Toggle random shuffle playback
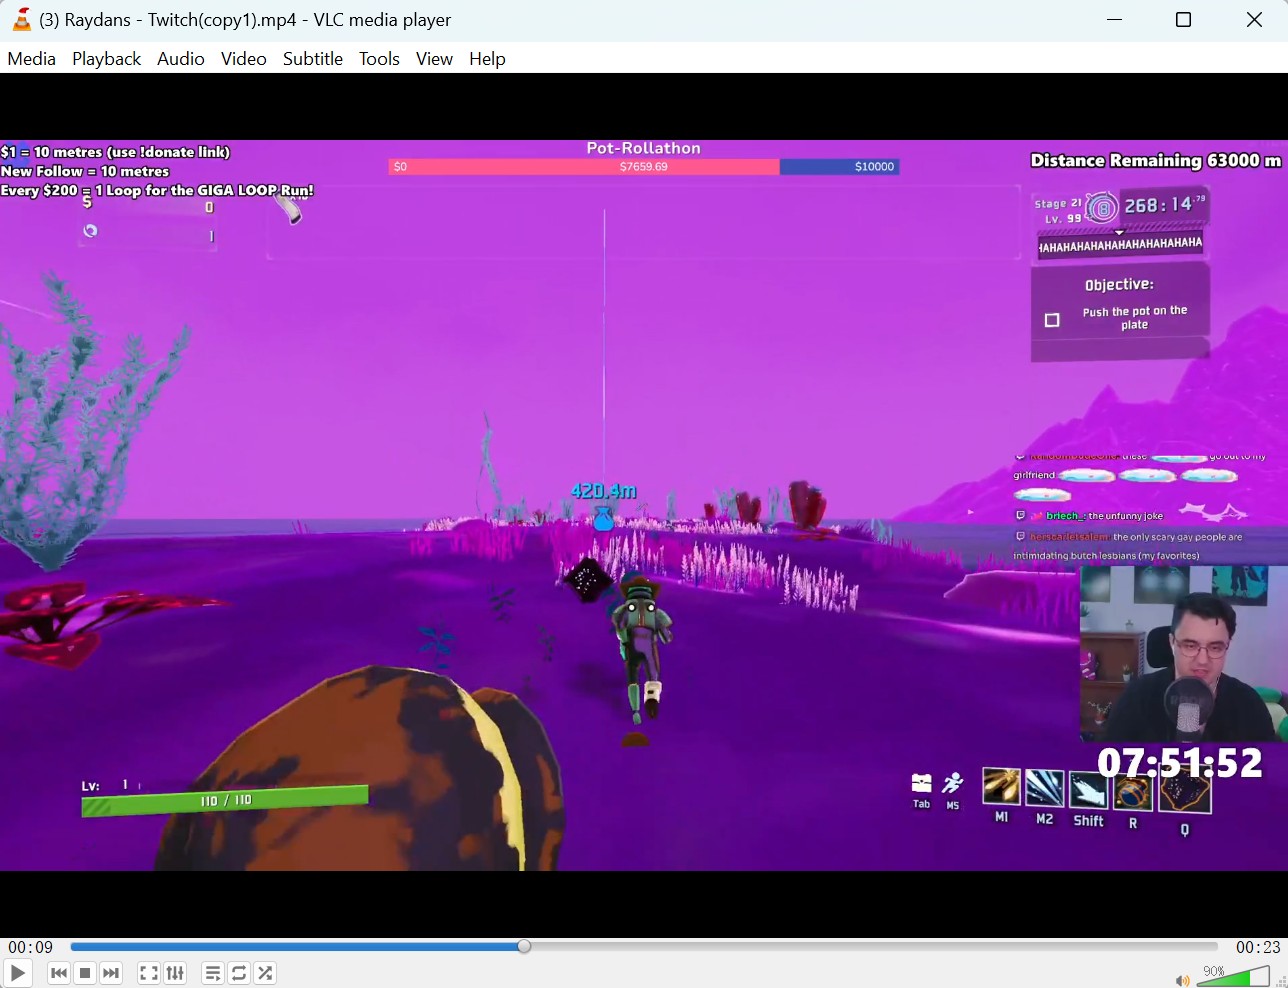The image size is (1288, 988). pos(265,973)
